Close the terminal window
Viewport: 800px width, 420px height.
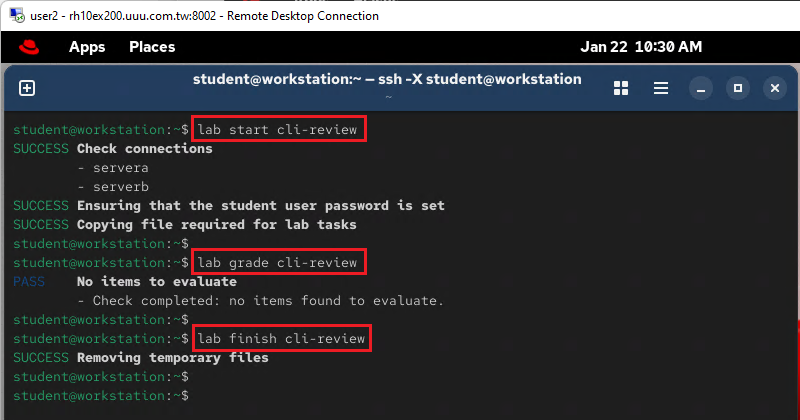coord(774,88)
